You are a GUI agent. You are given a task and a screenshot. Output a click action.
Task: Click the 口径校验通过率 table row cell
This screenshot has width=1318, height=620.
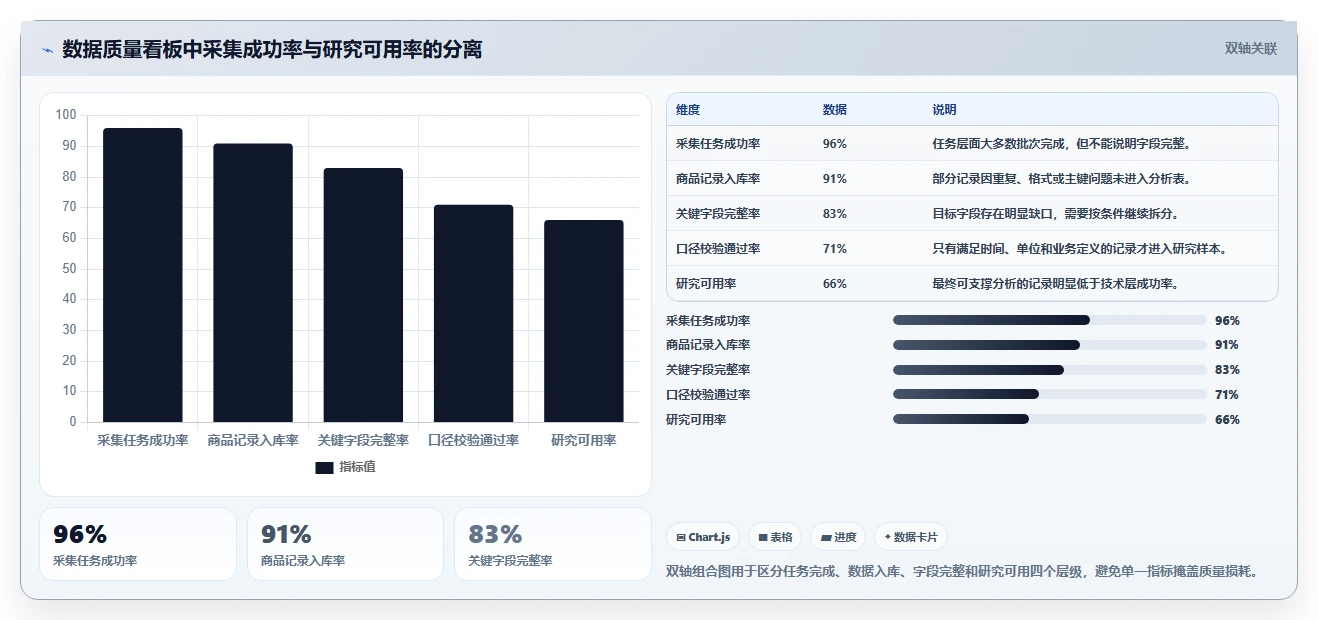(x=718, y=249)
